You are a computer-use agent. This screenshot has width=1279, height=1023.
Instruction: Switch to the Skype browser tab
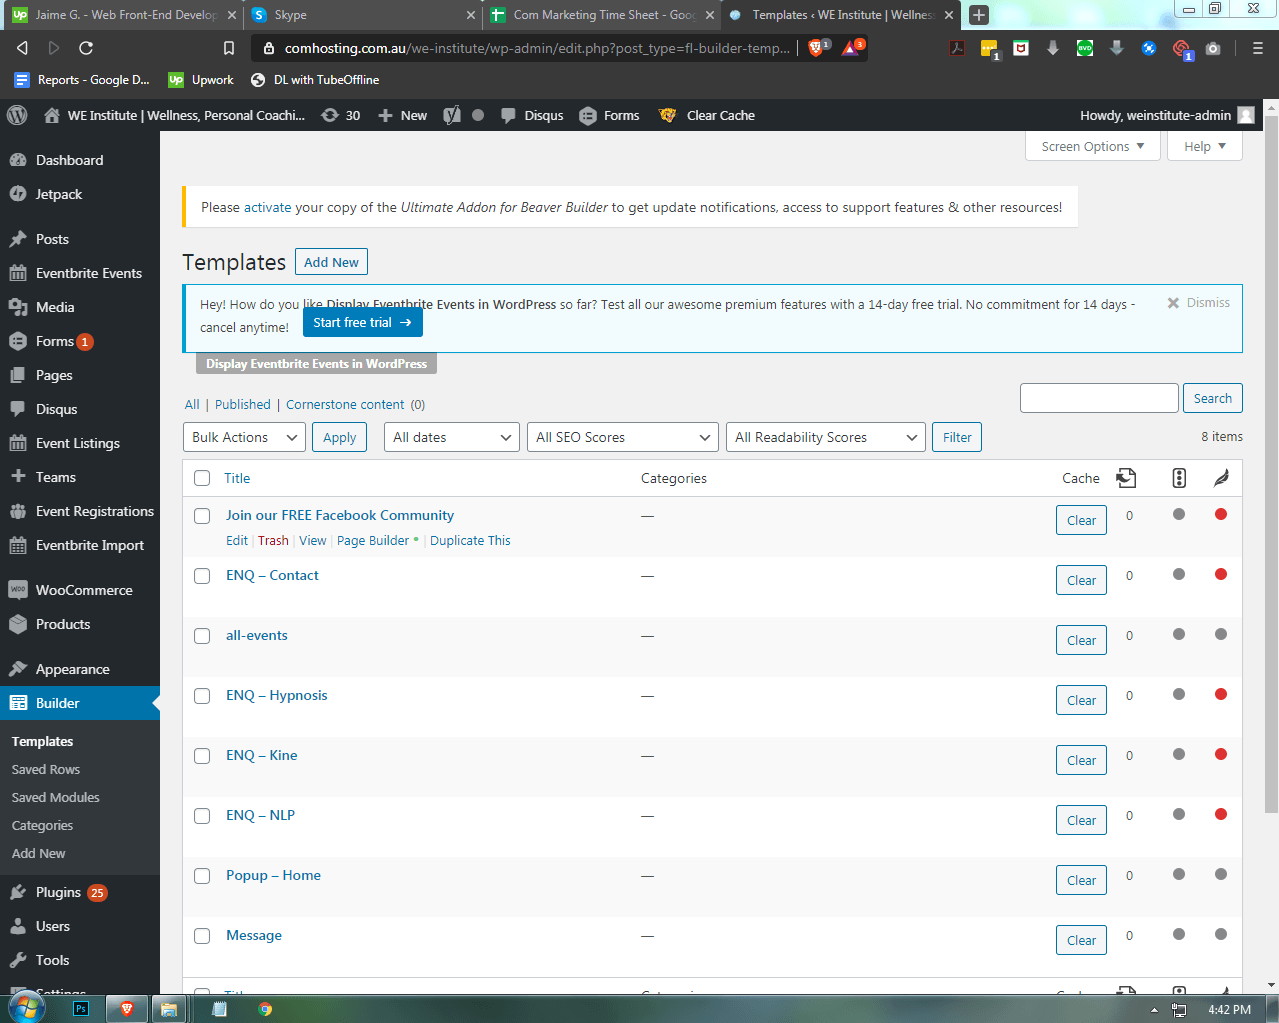[x=363, y=15]
